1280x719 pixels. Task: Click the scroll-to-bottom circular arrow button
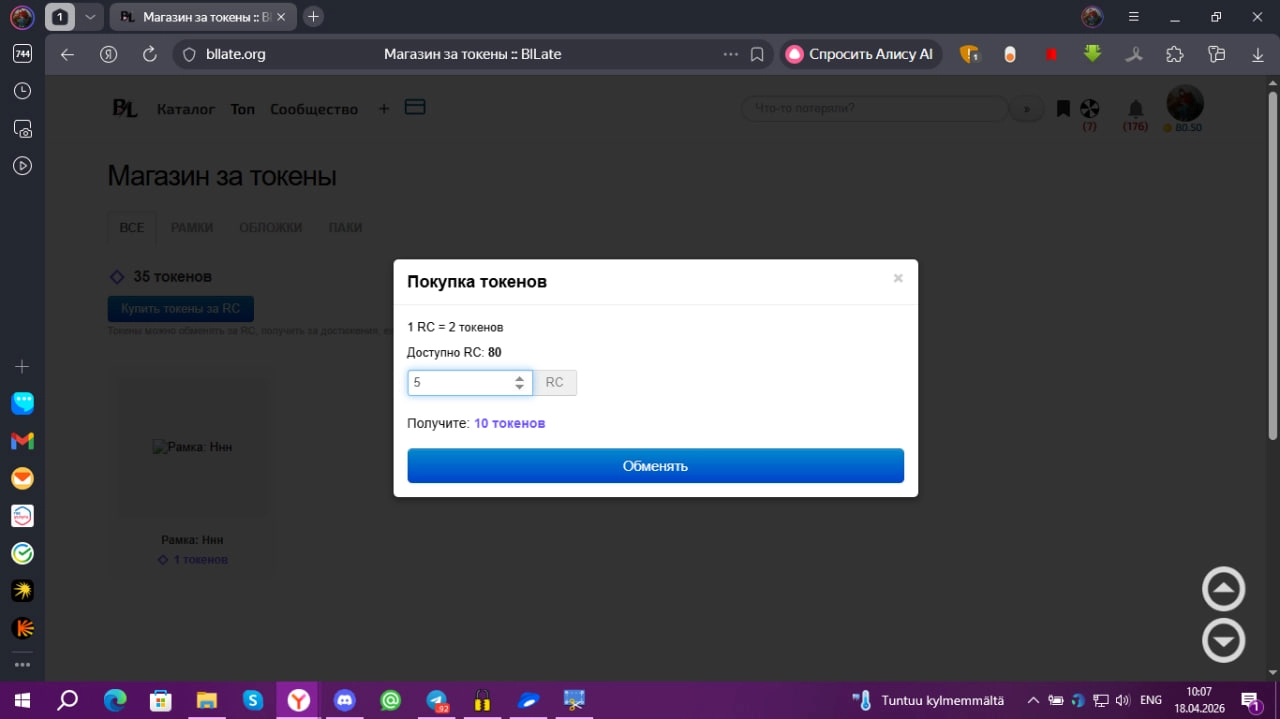pyautogui.click(x=1223, y=640)
